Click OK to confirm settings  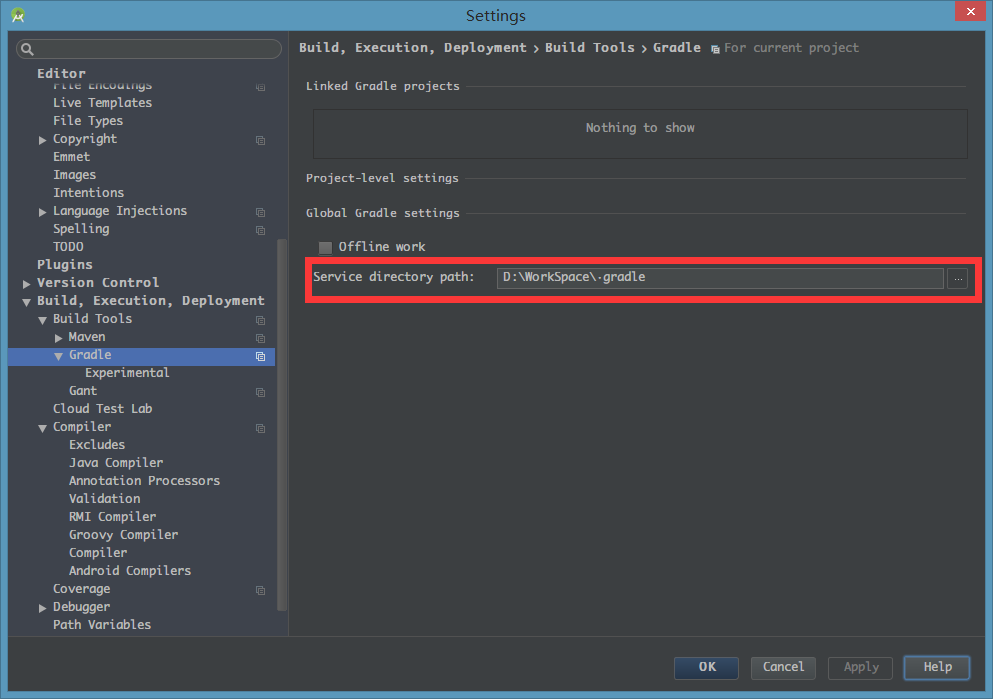pyautogui.click(x=706, y=667)
